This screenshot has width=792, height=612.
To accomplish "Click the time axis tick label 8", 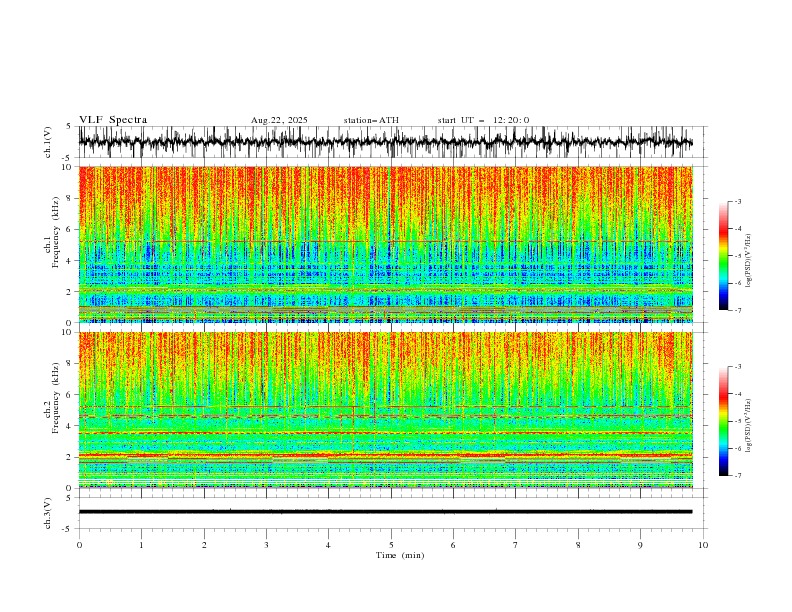I will [578, 545].
